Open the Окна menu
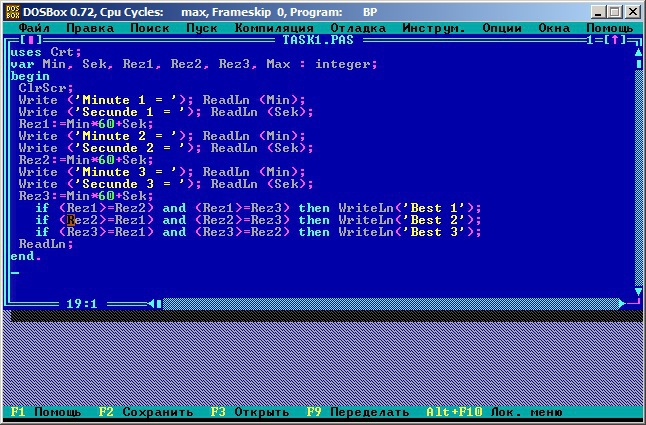 [555, 28]
